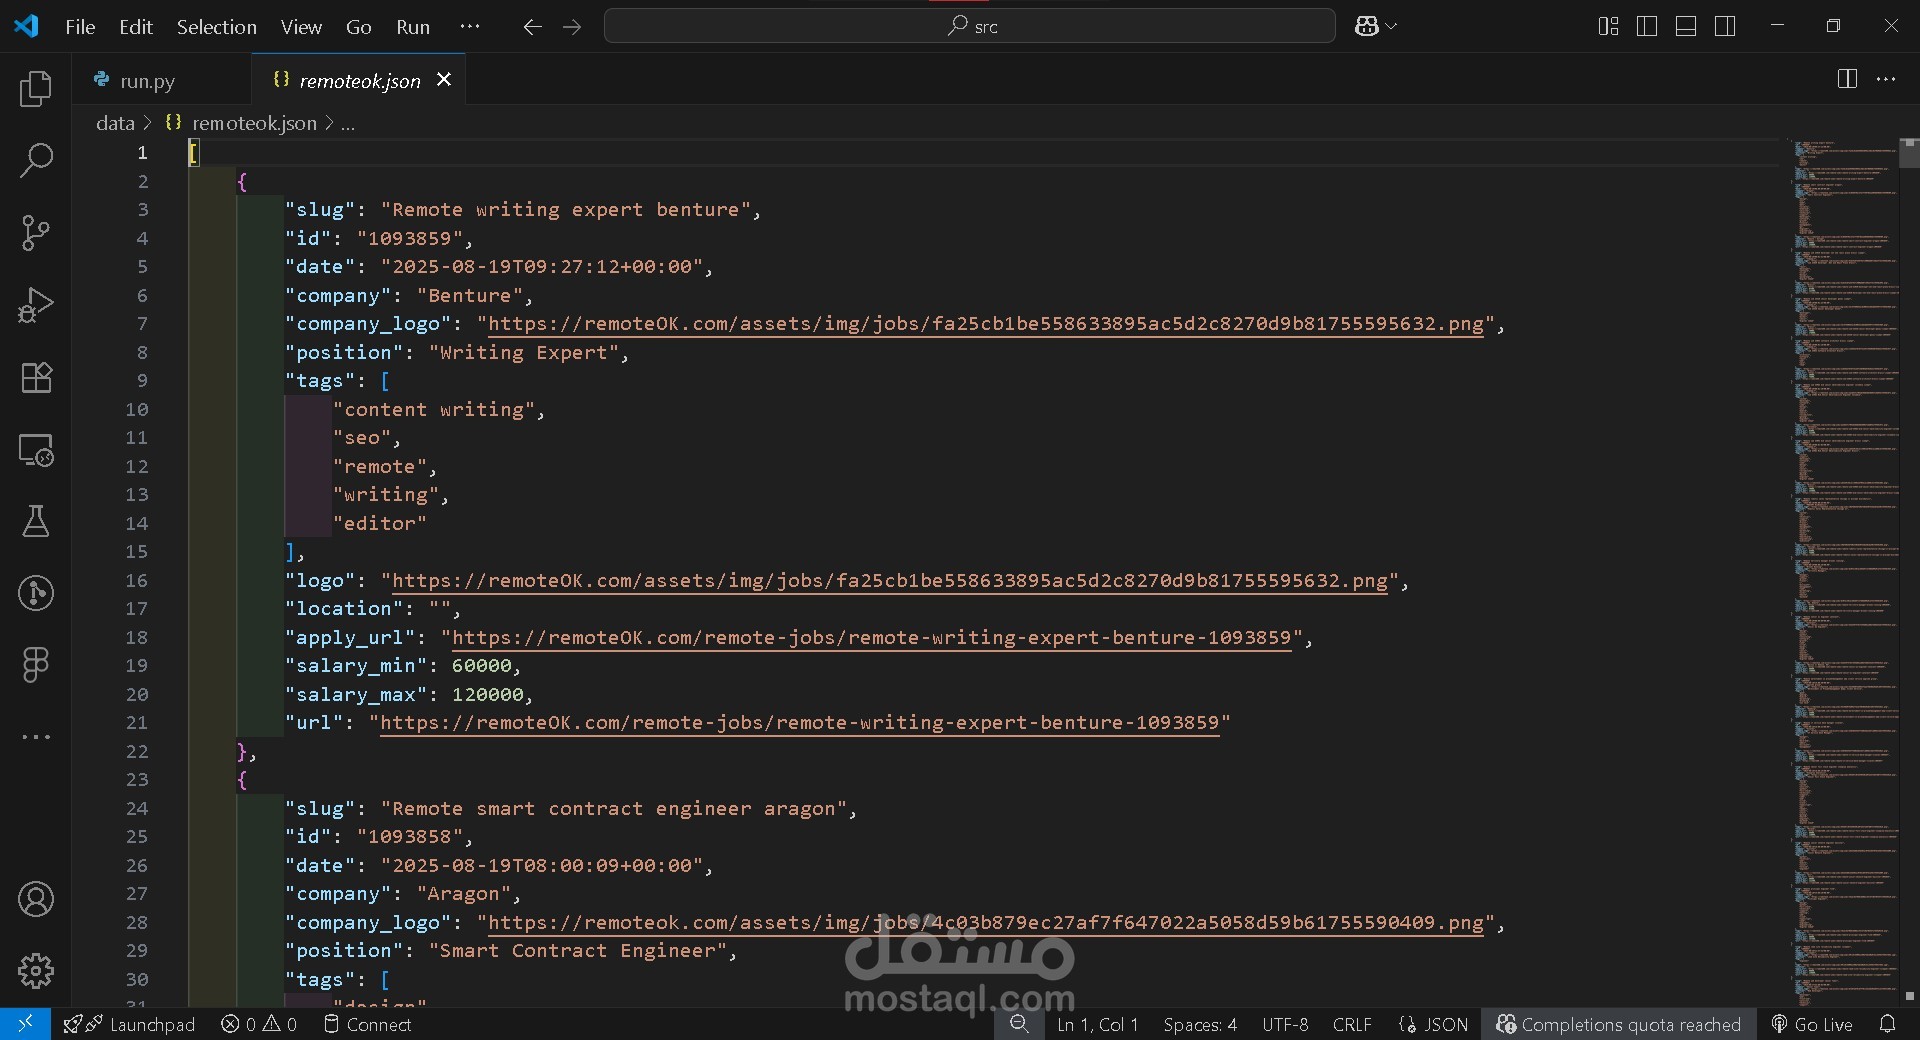
Task: Open Copilot dropdown chevron
Action: [1391, 26]
